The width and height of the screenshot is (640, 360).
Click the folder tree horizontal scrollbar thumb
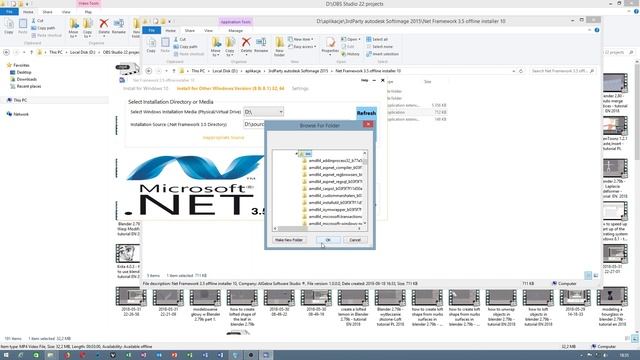coord(292,229)
